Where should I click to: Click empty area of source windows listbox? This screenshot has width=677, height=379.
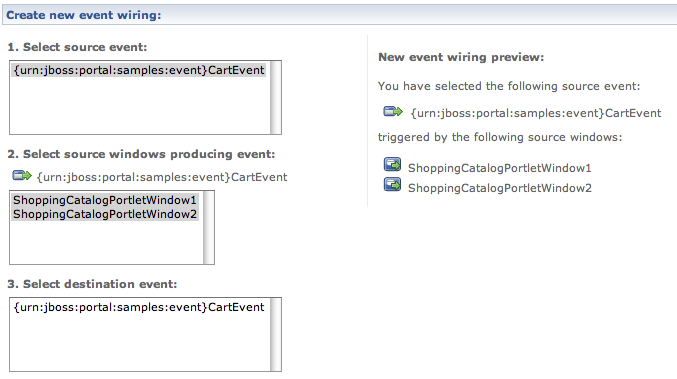(107, 242)
